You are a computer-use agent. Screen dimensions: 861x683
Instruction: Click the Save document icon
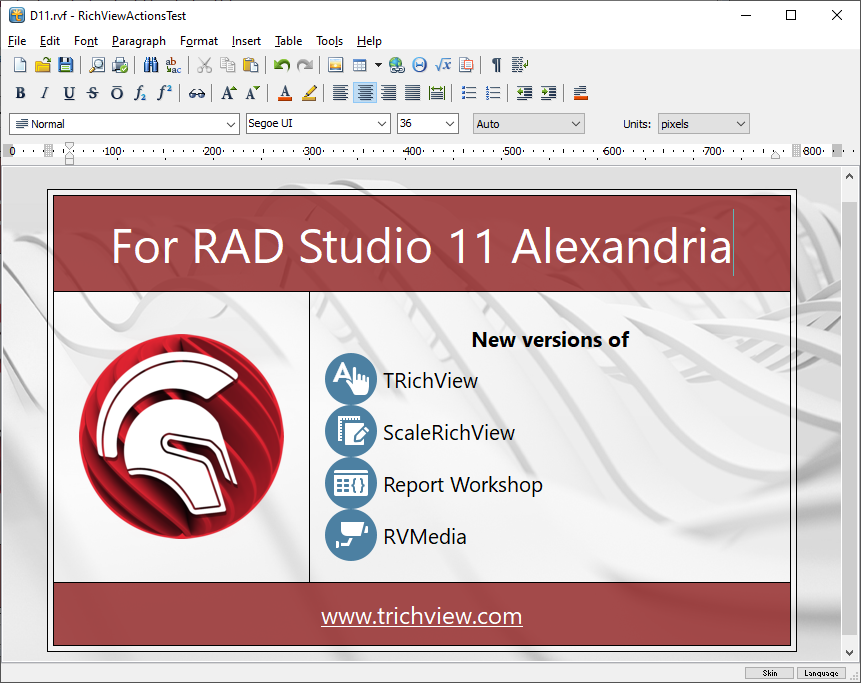[66, 66]
